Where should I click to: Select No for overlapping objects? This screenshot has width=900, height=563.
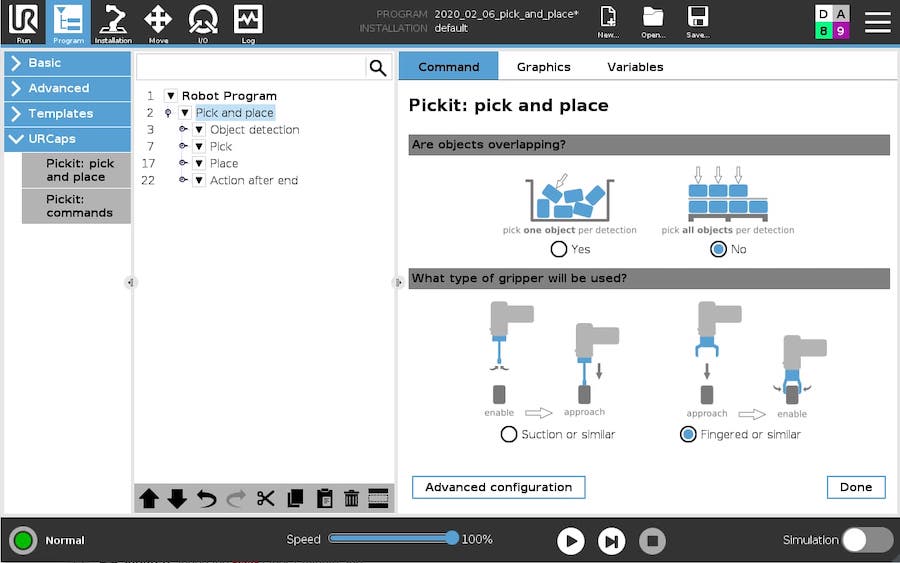tap(718, 249)
